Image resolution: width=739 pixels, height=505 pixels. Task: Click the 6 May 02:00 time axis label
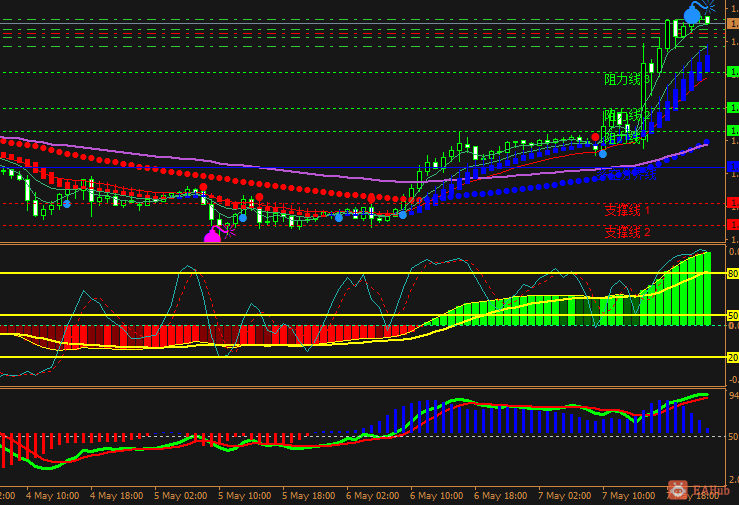[372, 496]
